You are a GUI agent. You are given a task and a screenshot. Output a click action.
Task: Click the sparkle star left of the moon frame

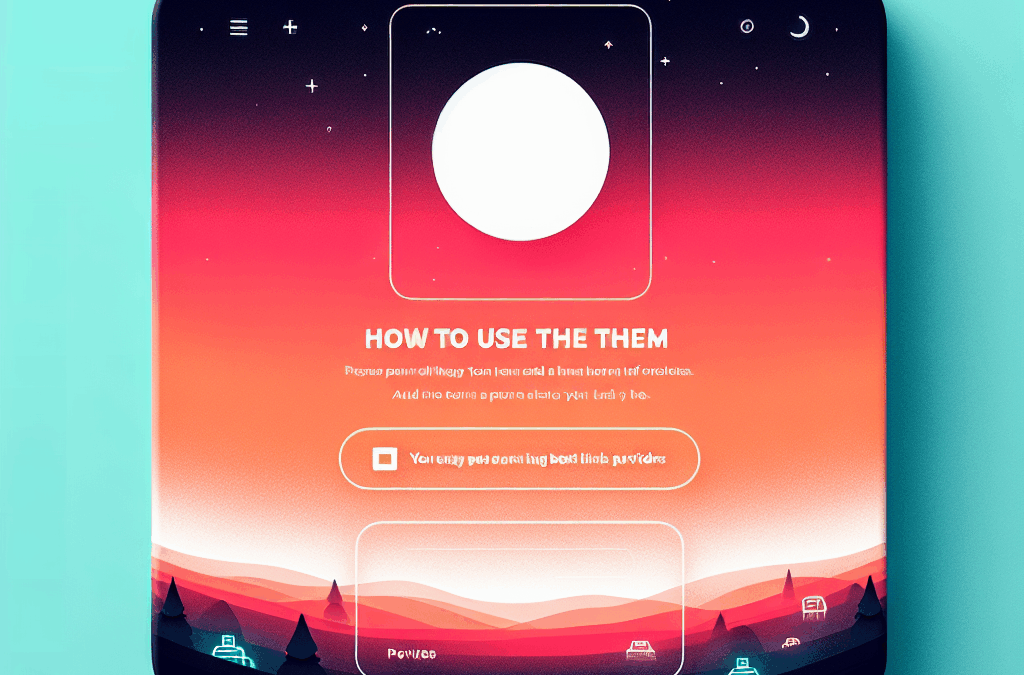pyautogui.click(x=312, y=86)
